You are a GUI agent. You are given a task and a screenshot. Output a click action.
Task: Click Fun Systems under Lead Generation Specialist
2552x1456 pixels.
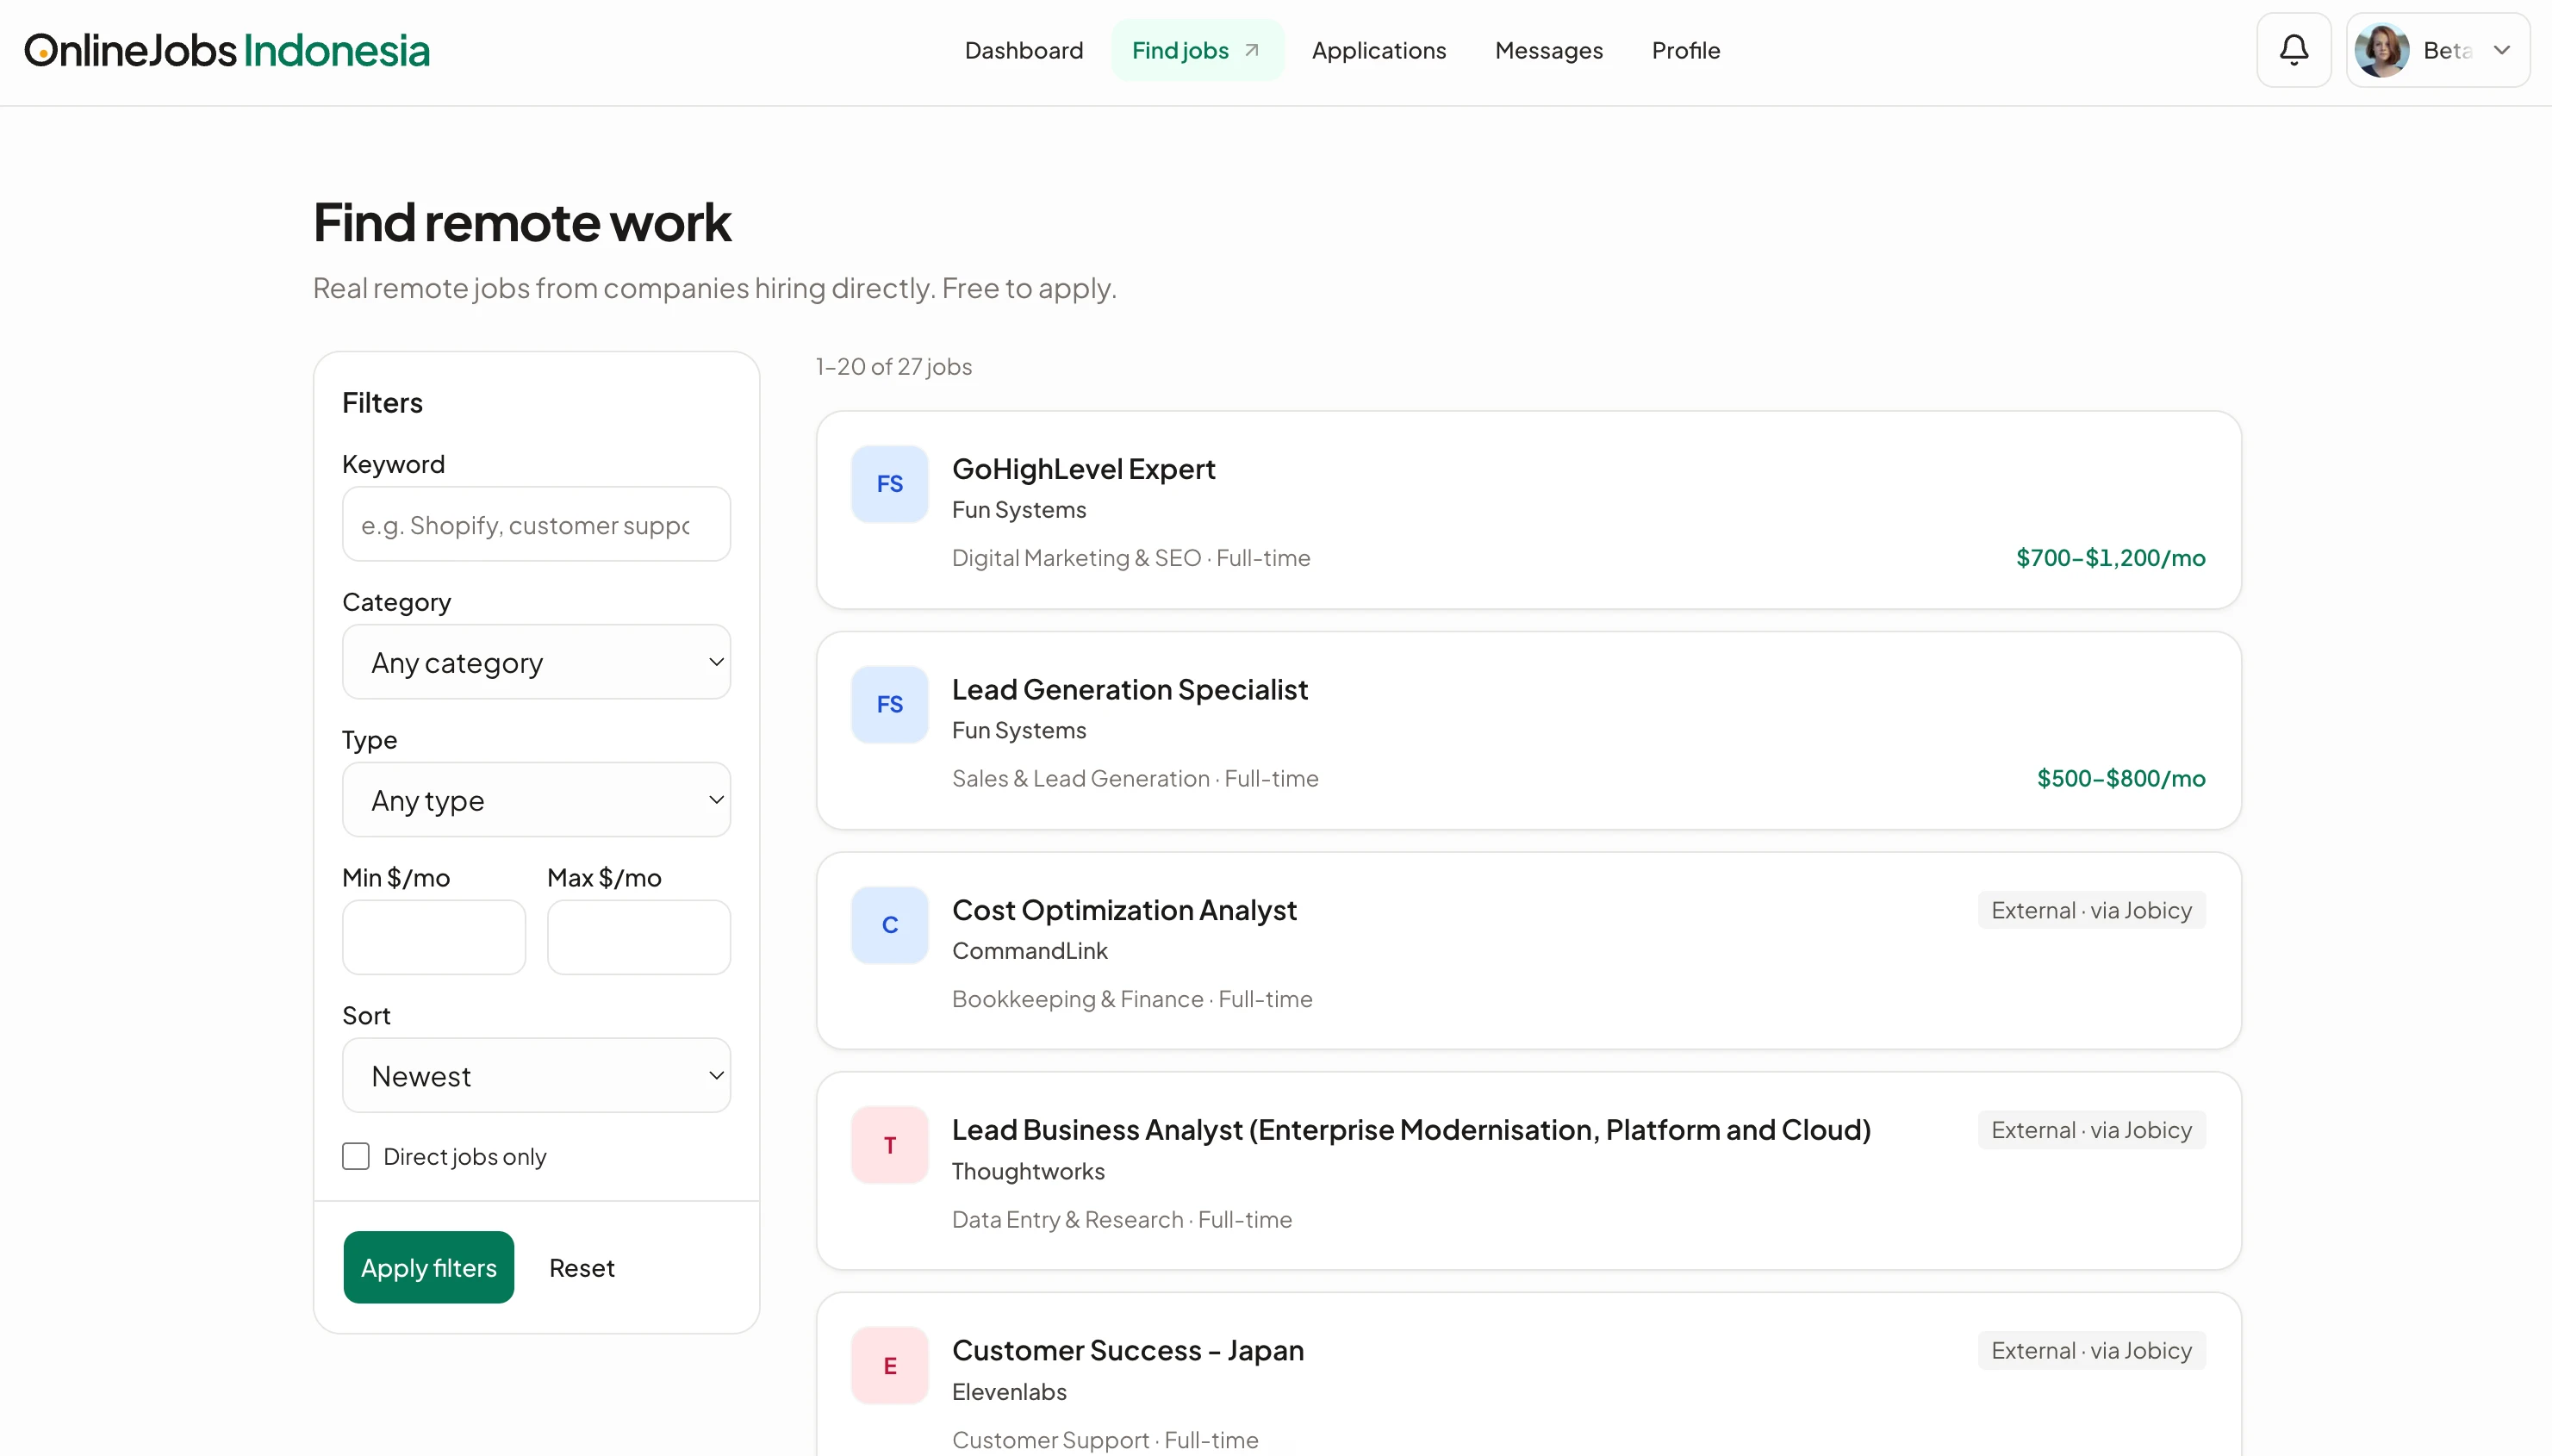tap(1019, 730)
